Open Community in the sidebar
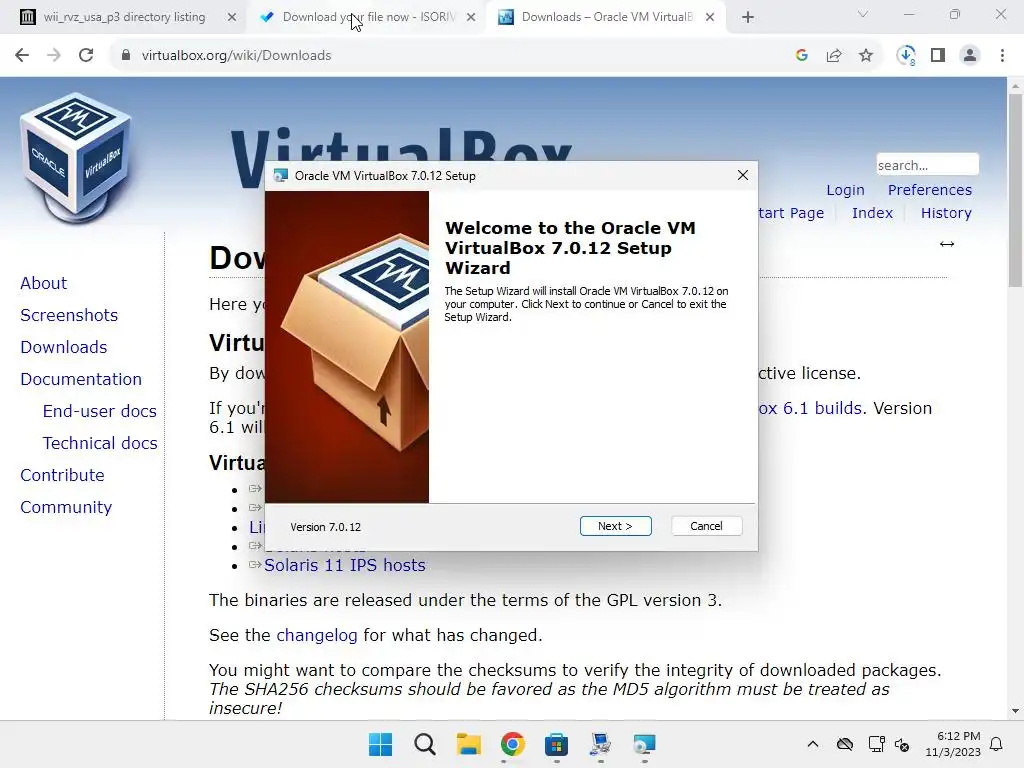Screen dimensions: 1024x768 point(66,507)
